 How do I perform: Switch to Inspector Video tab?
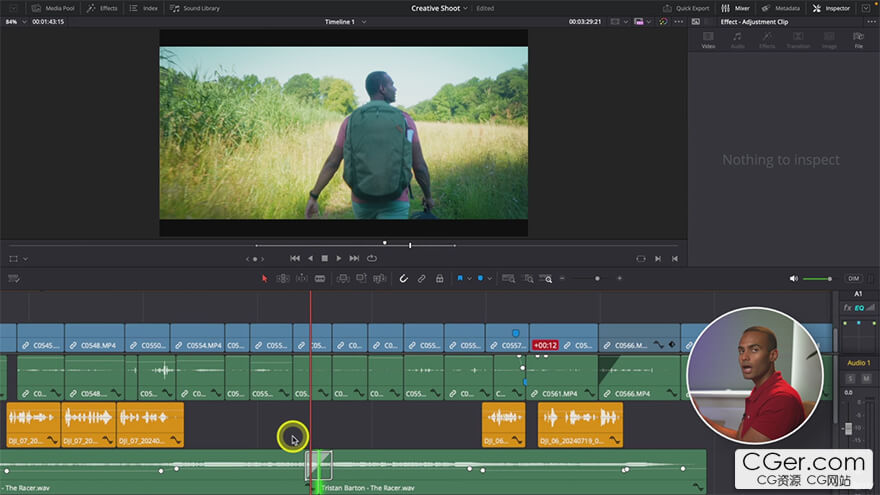(x=708, y=40)
